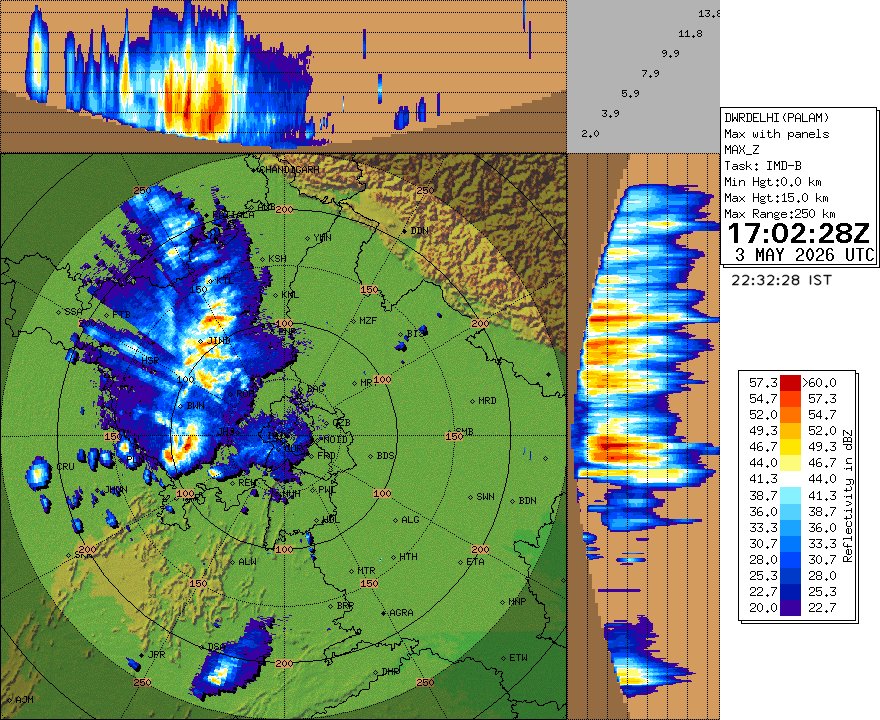Click the '5.9' height scale label
This screenshot has height=720, width=880.
click(x=630, y=94)
